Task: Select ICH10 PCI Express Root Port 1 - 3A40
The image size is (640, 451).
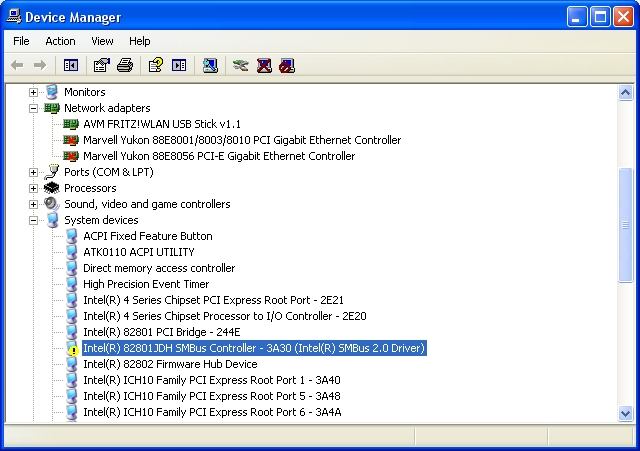Action: (212, 380)
